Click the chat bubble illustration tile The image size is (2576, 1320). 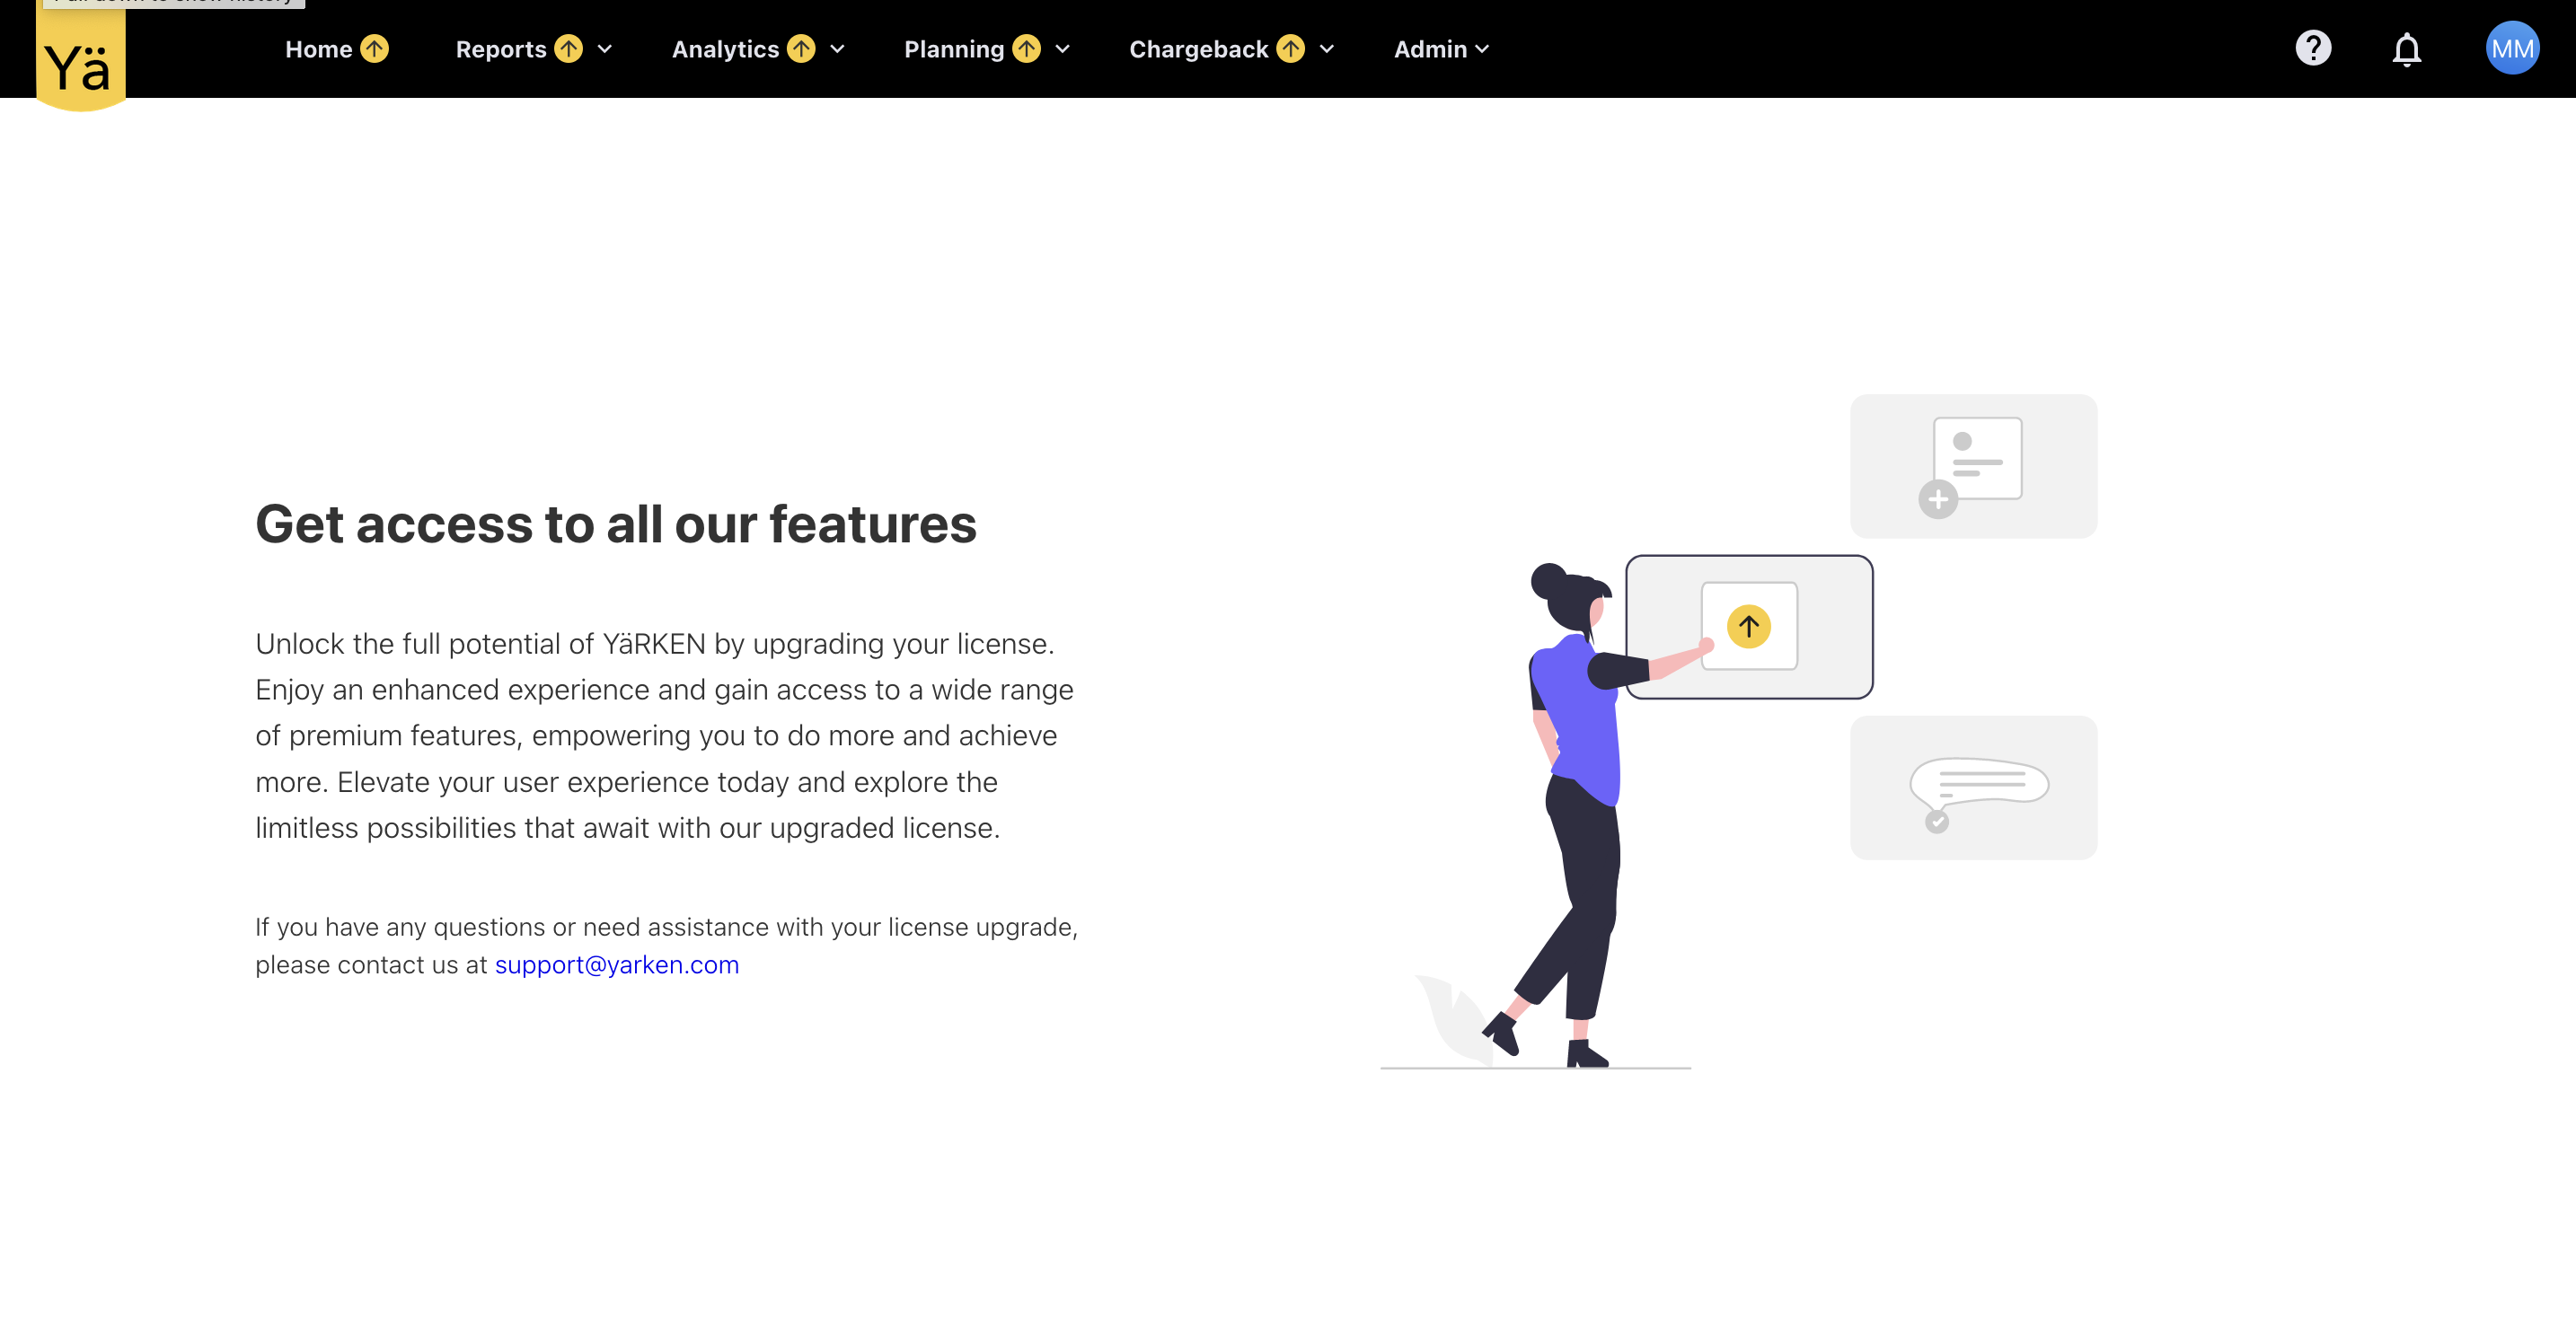click(x=1973, y=787)
